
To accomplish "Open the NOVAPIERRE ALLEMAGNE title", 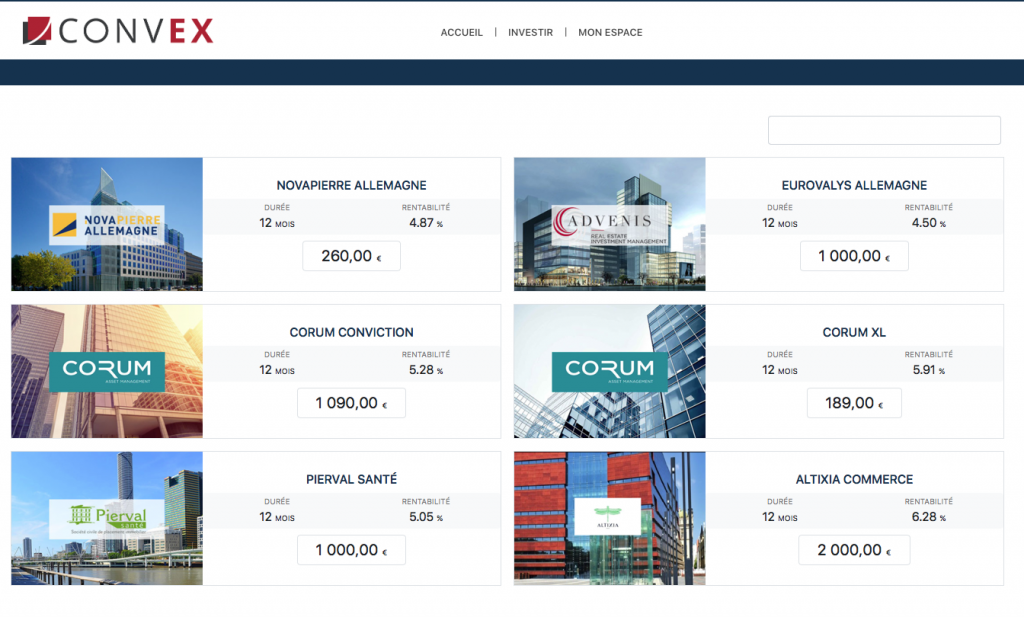I will [351, 185].
